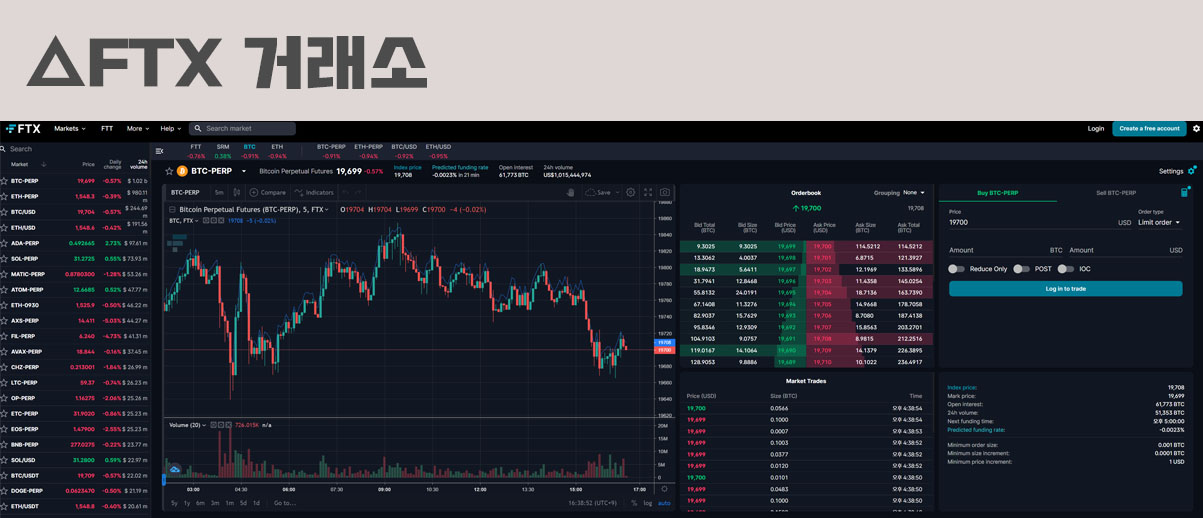Select DOGE-PERP market row

coord(75,491)
